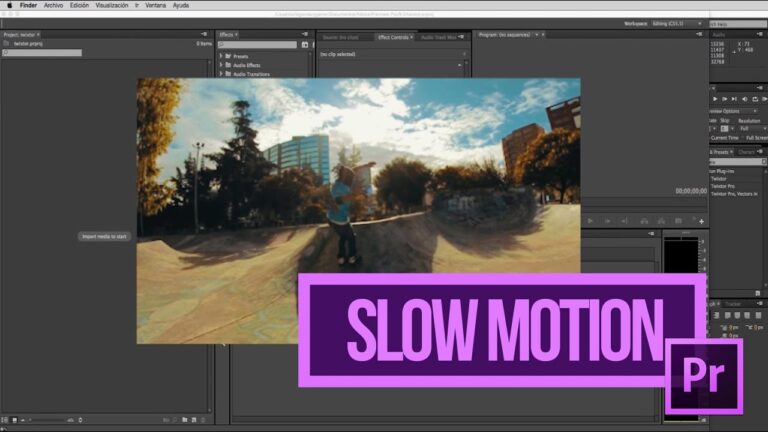
Task: Expand the Audio Effects folder
Action: click(221, 65)
